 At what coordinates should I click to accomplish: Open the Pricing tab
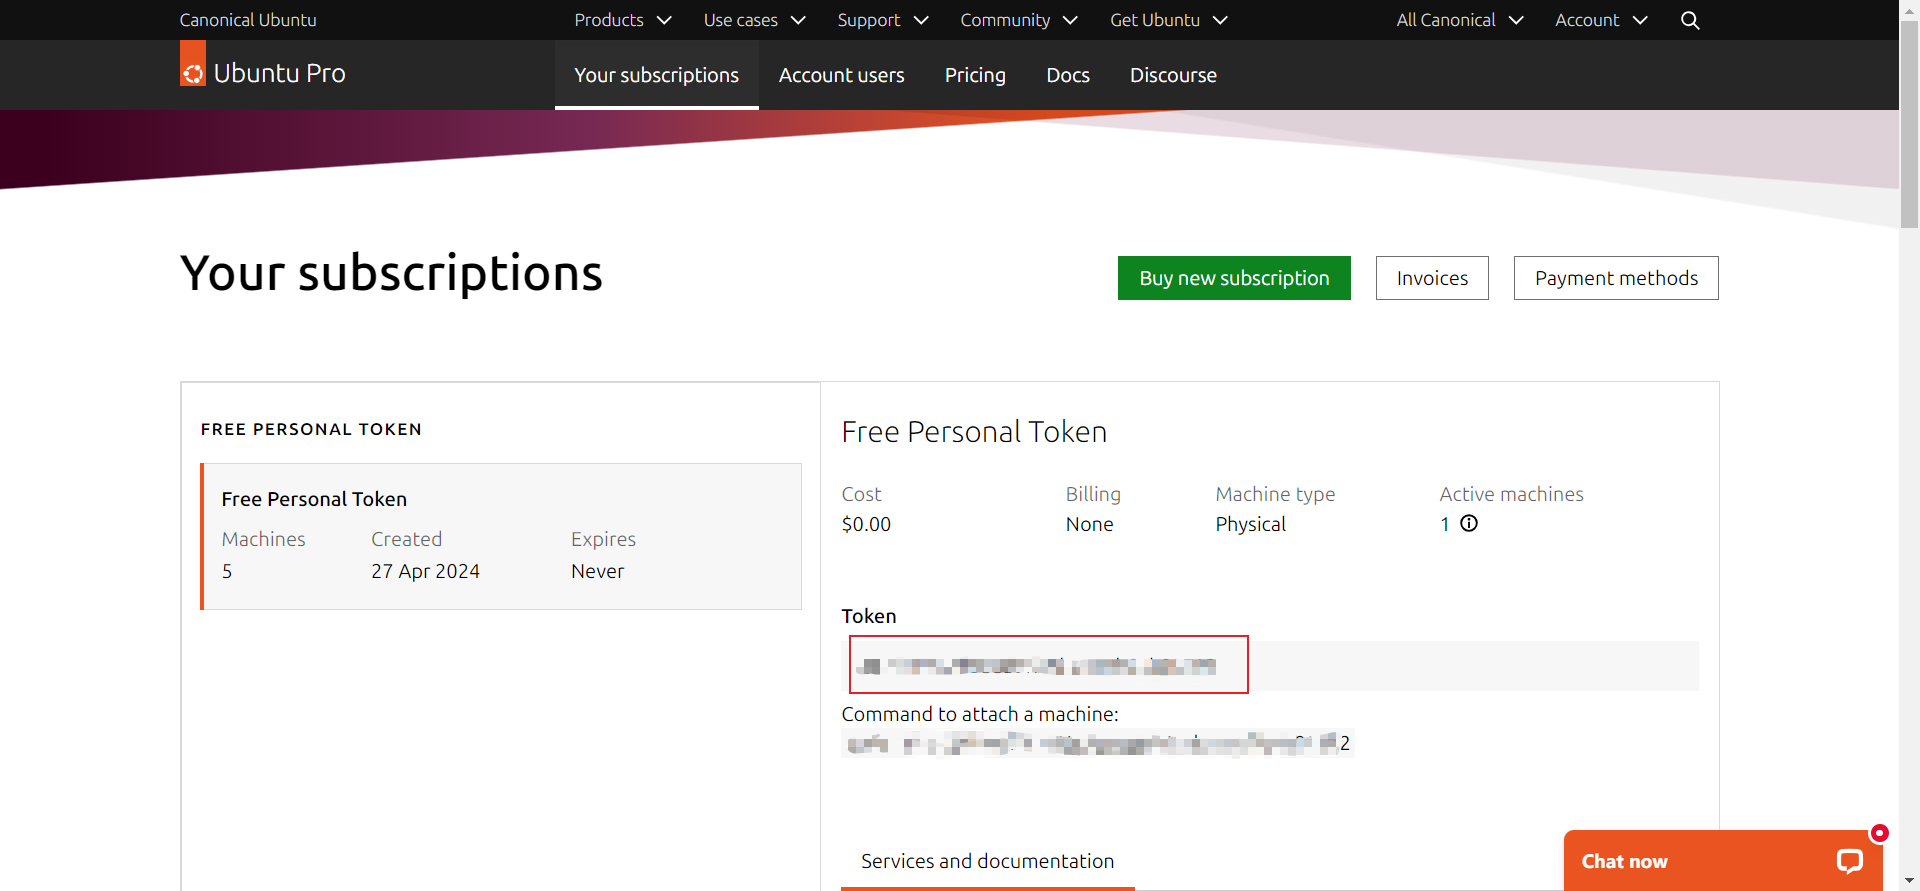(975, 75)
